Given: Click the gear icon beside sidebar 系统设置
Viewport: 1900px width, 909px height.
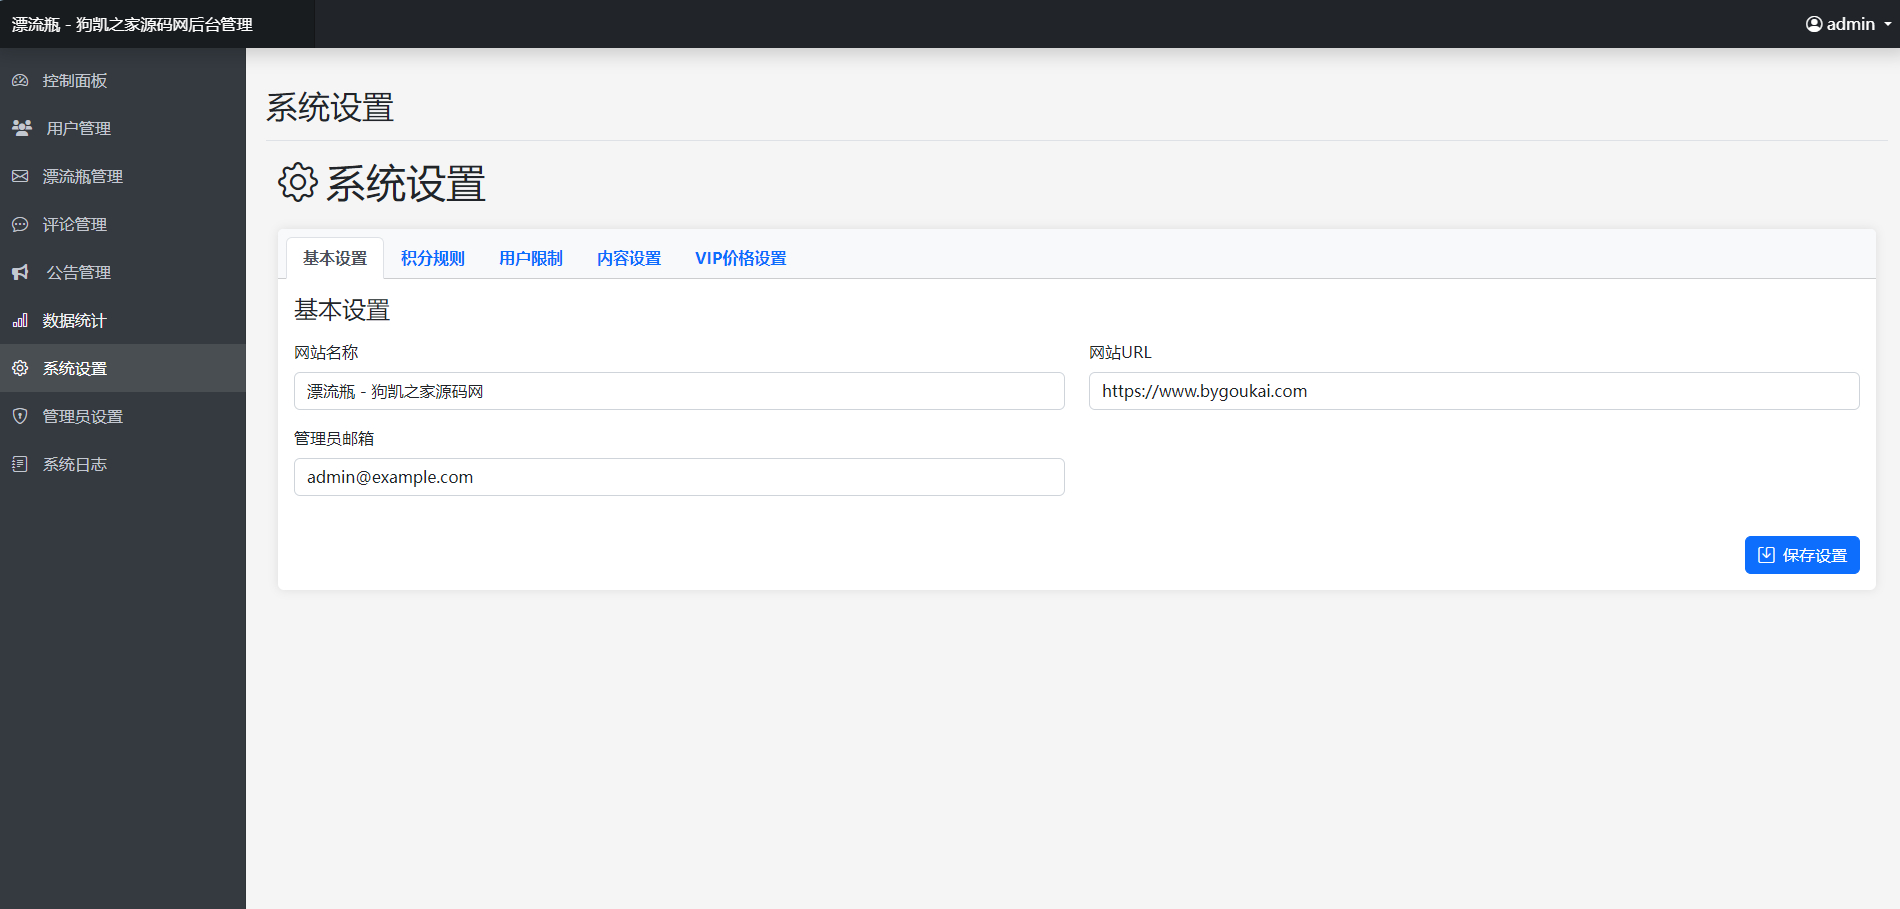Looking at the screenshot, I should click(20, 368).
